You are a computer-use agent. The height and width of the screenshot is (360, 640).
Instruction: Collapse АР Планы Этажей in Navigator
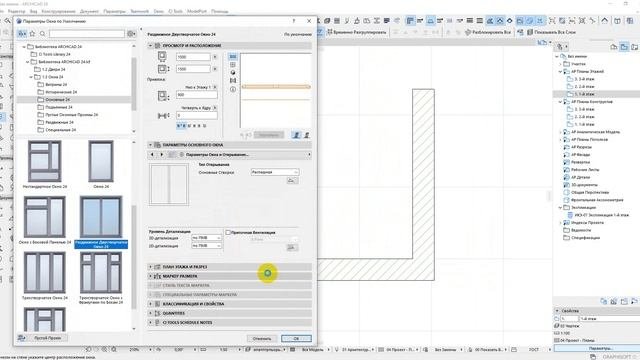pos(560,71)
